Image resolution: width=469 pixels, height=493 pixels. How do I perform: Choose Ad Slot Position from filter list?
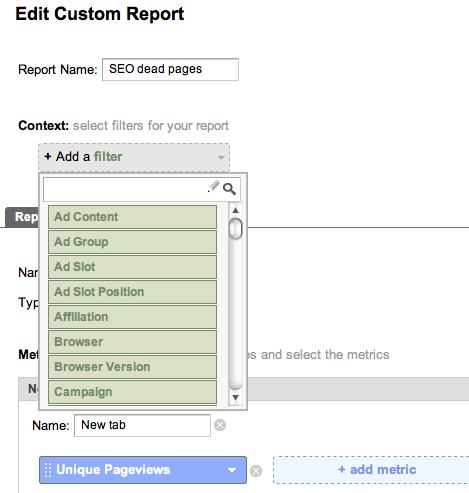click(132, 292)
